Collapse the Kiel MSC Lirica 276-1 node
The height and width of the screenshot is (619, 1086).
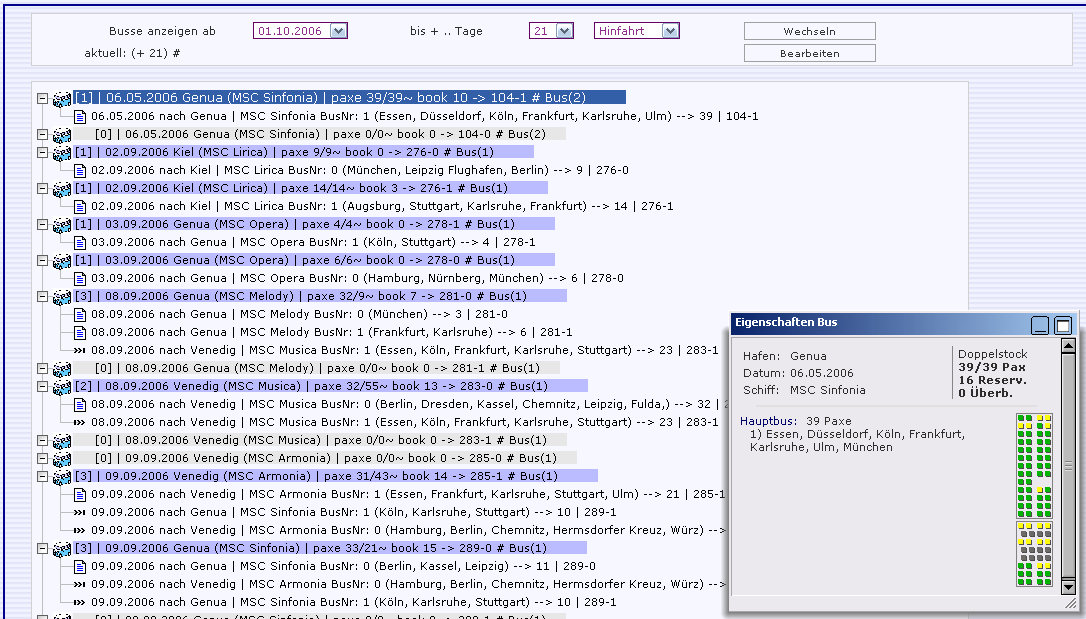coord(42,188)
